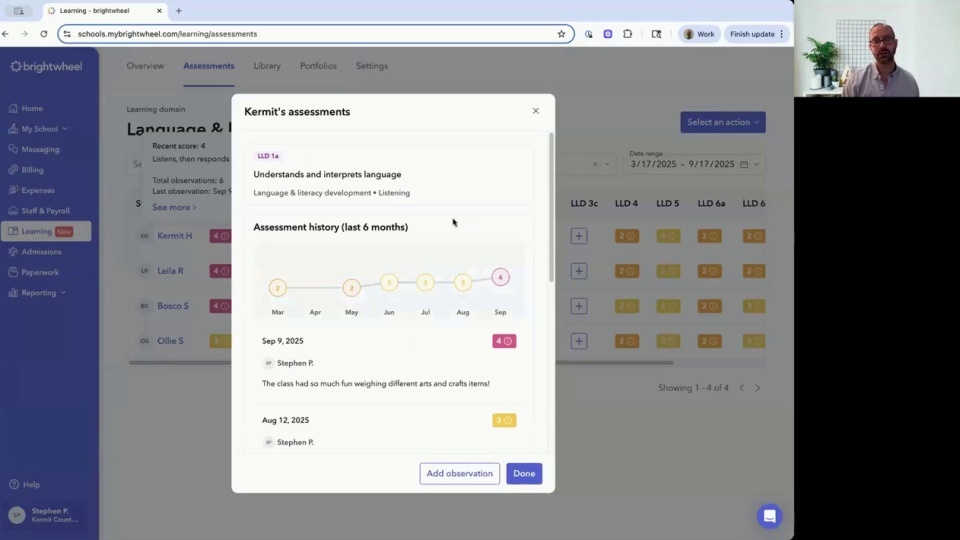Switch to the Settings tab

pos(372,66)
